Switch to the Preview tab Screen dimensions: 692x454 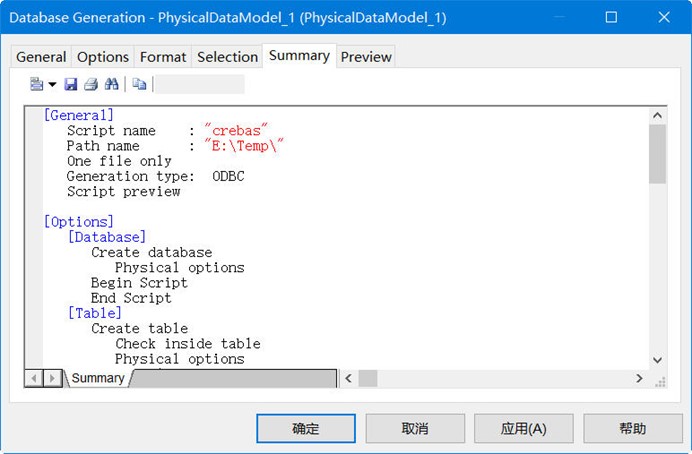366,57
